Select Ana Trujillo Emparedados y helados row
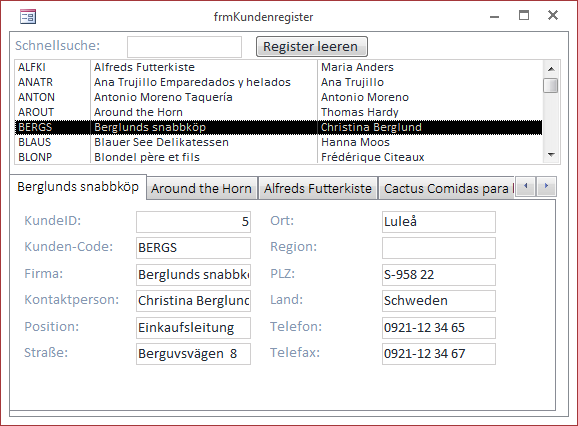The width and height of the screenshot is (578, 426). coord(279,82)
